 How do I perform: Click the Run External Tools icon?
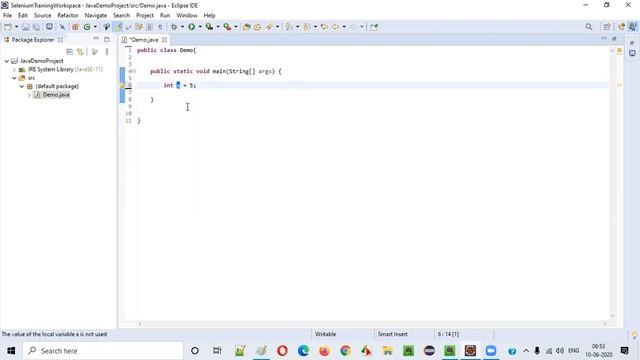pos(227,27)
